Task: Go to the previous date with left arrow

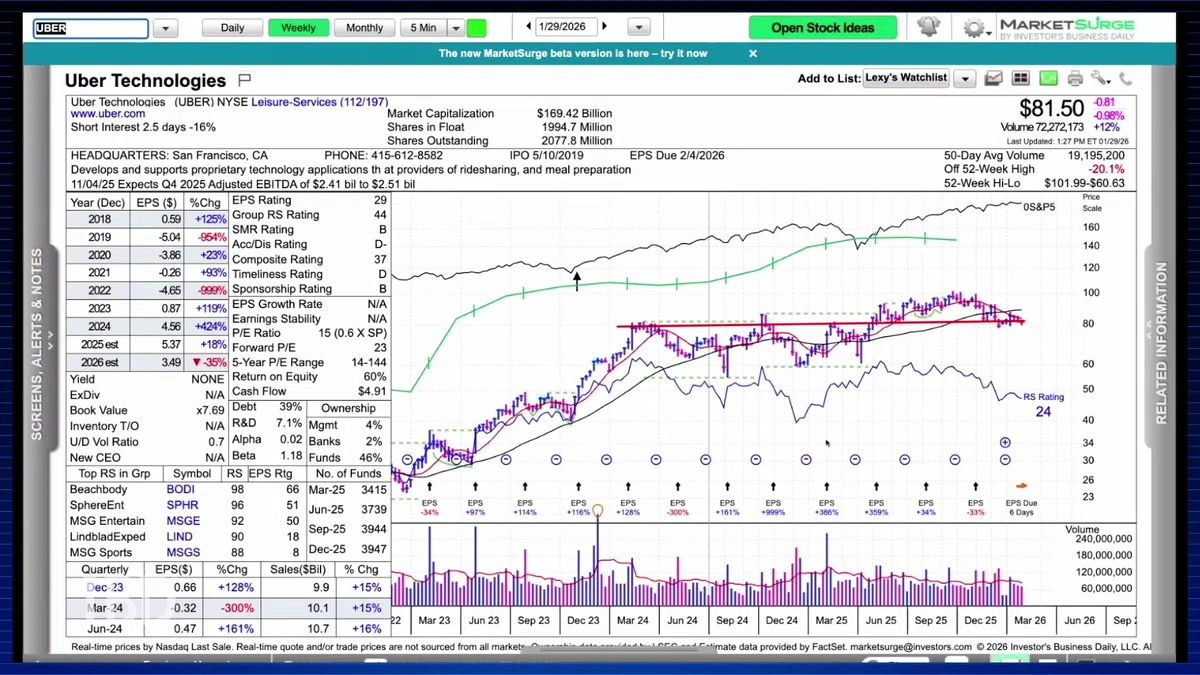Action: point(529,27)
